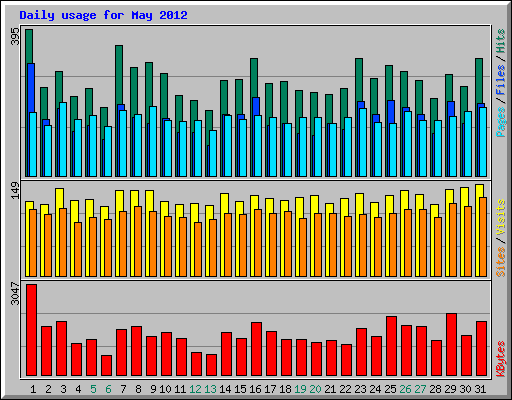The image size is (512, 400).
Task: Click day 31 on the x-axis
Action: (480, 389)
